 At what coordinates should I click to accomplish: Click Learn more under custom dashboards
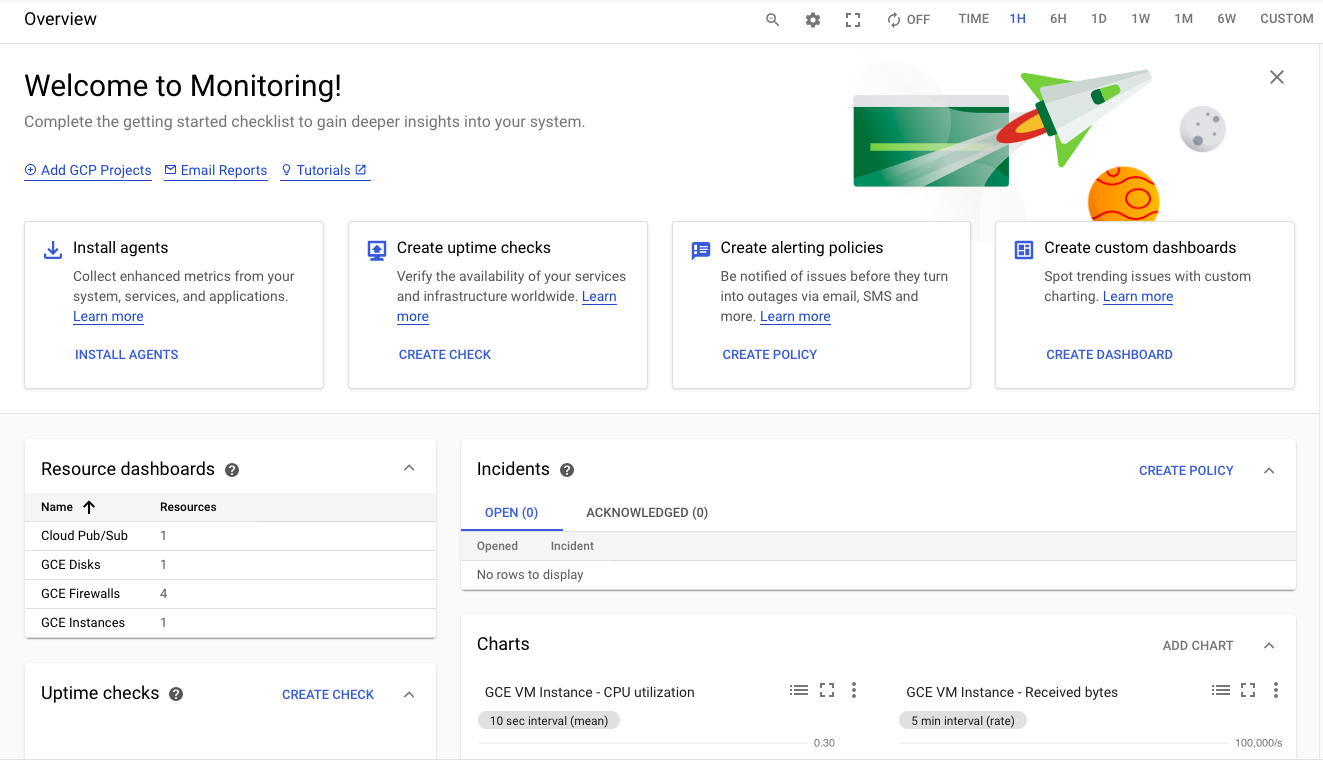click(1138, 296)
